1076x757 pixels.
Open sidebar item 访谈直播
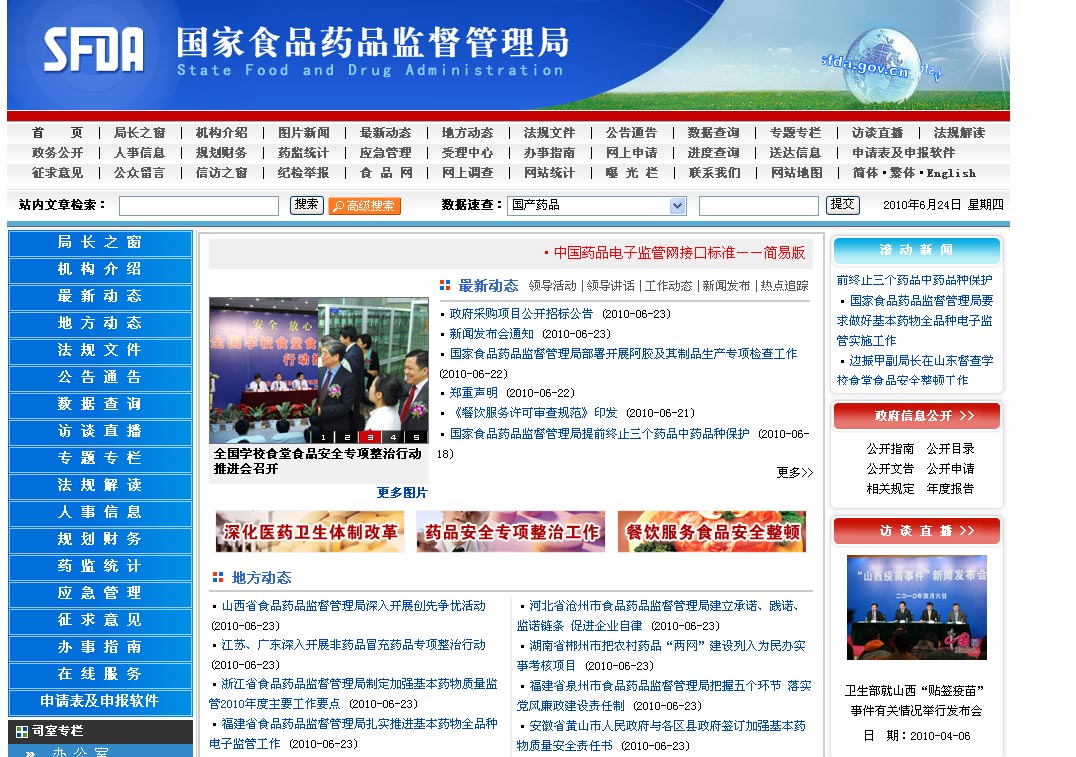pos(100,431)
